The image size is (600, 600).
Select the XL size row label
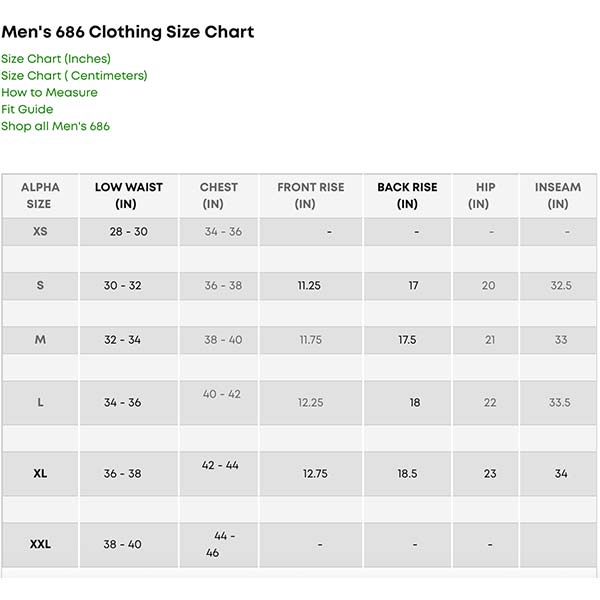coord(40,473)
